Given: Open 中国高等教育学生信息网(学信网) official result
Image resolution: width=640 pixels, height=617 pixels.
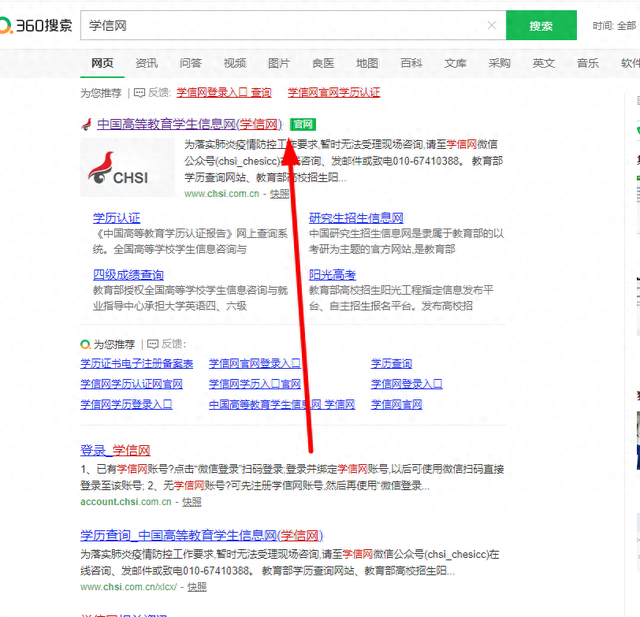Looking at the screenshot, I should coord(189,124).
